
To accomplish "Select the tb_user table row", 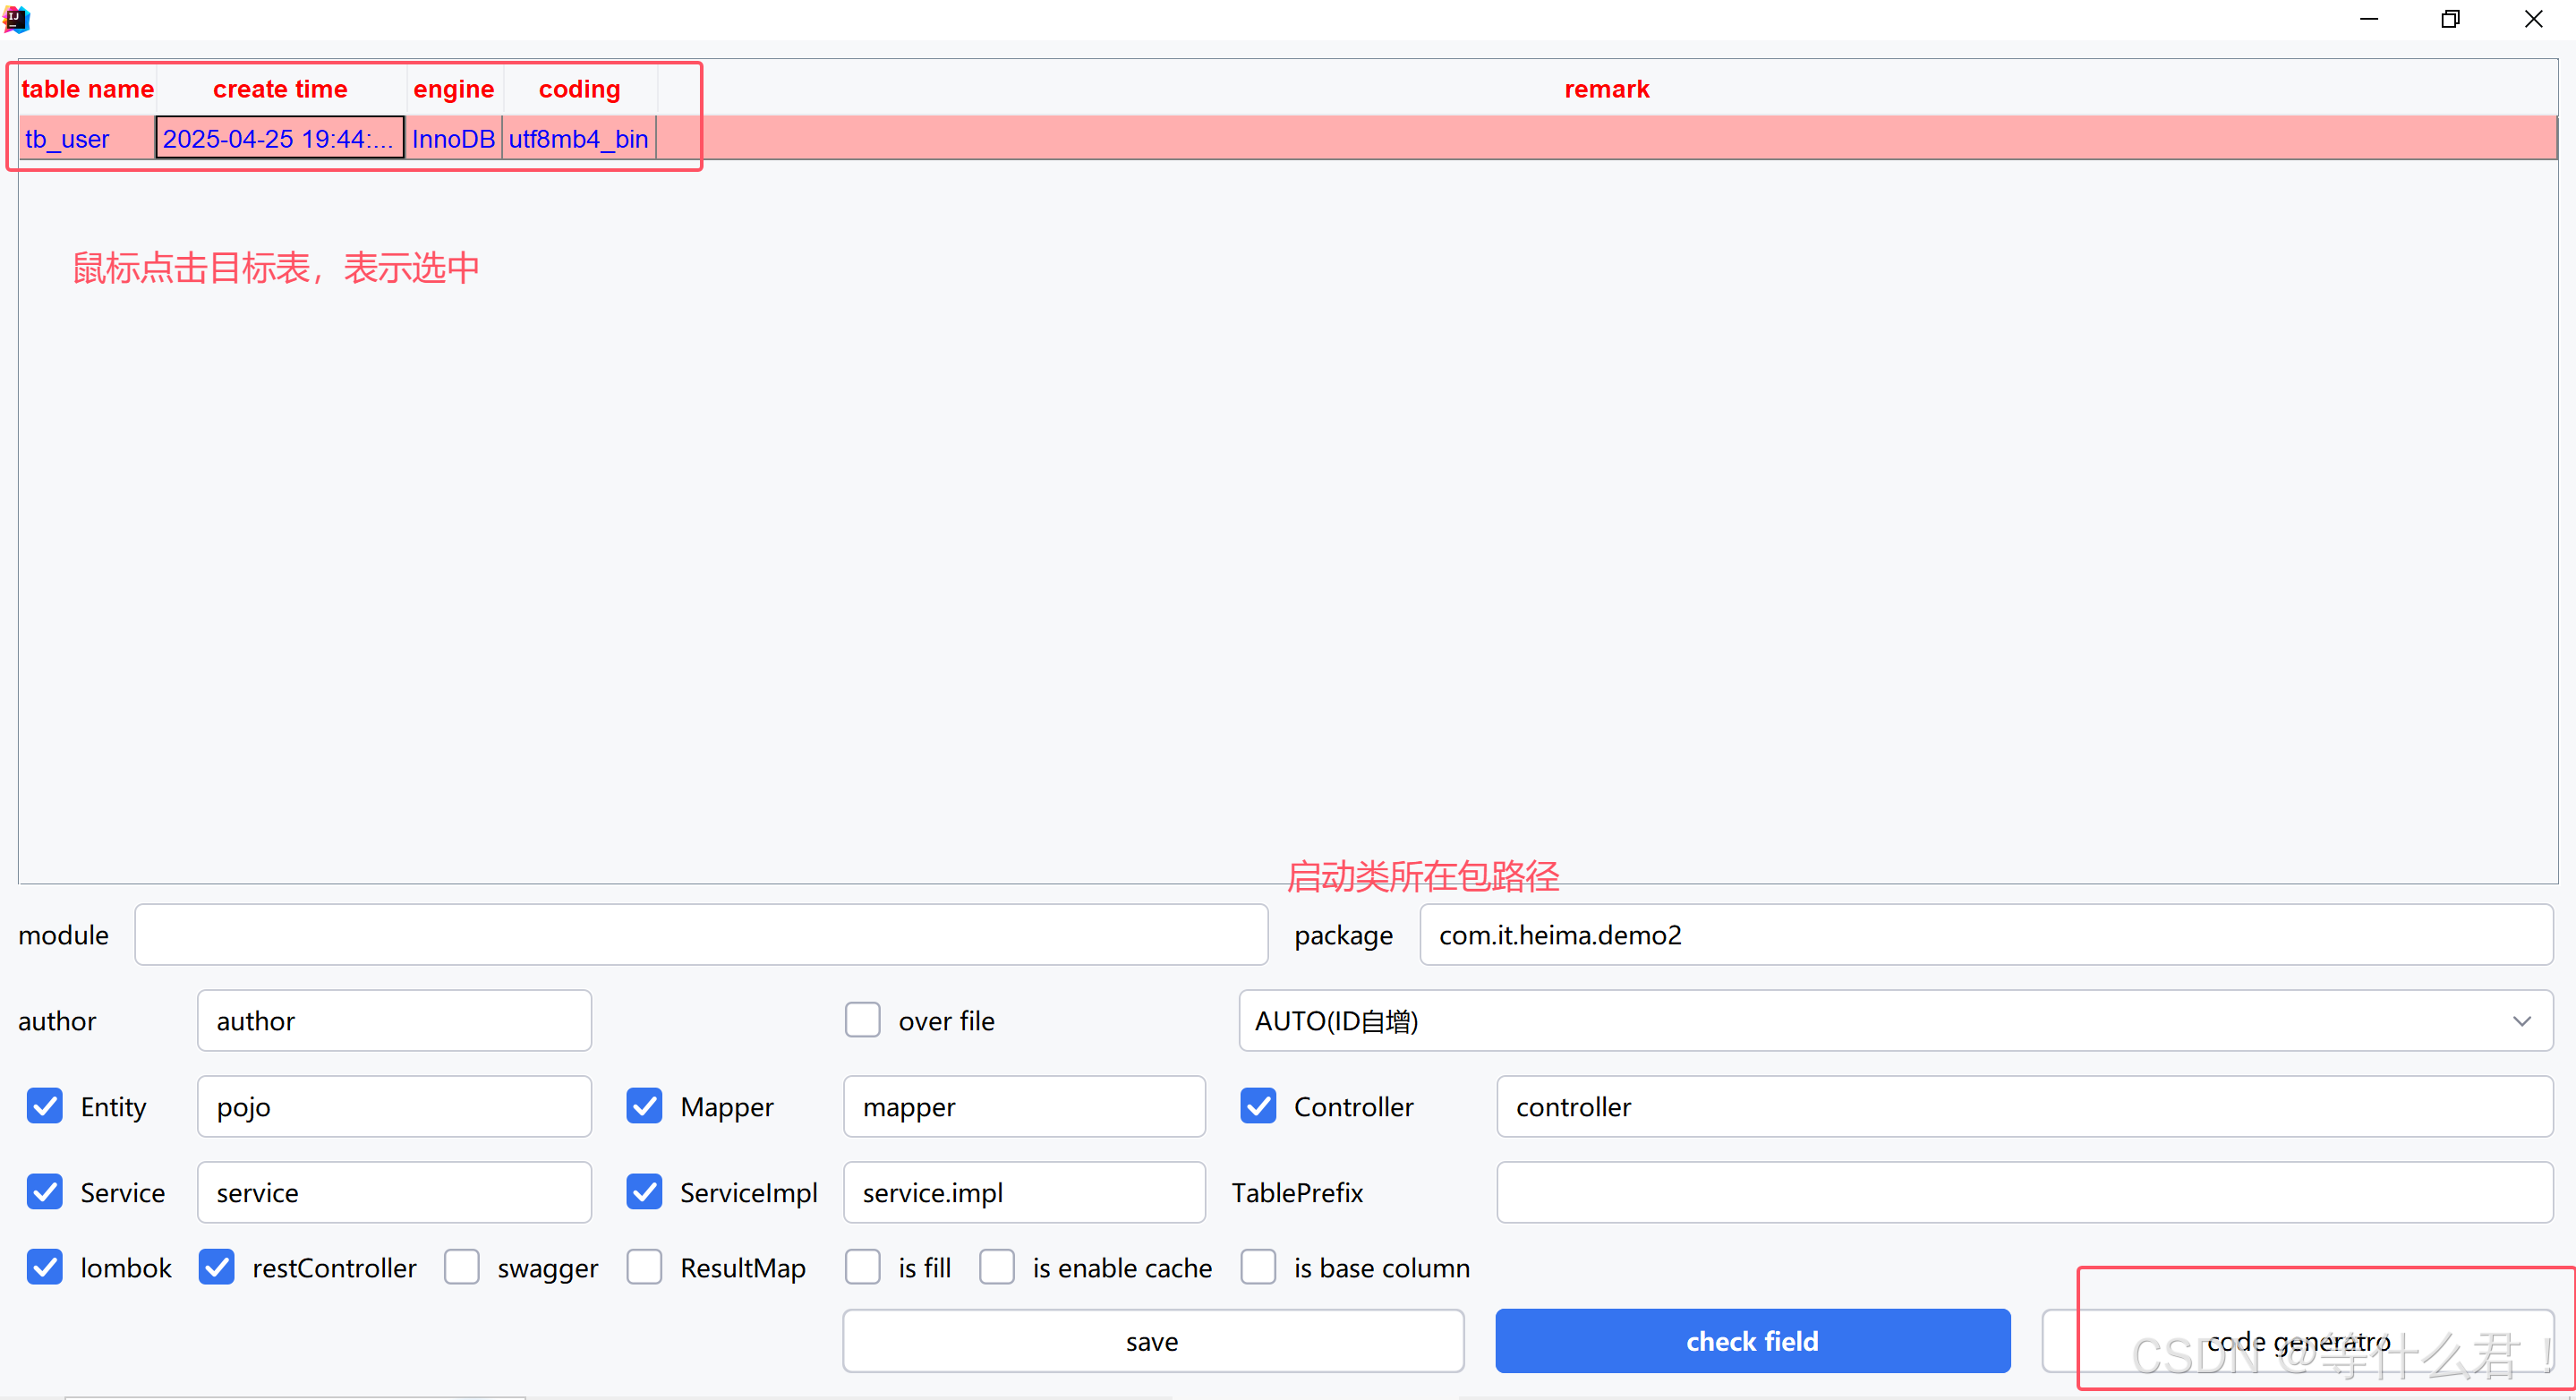I will [67, 139].
